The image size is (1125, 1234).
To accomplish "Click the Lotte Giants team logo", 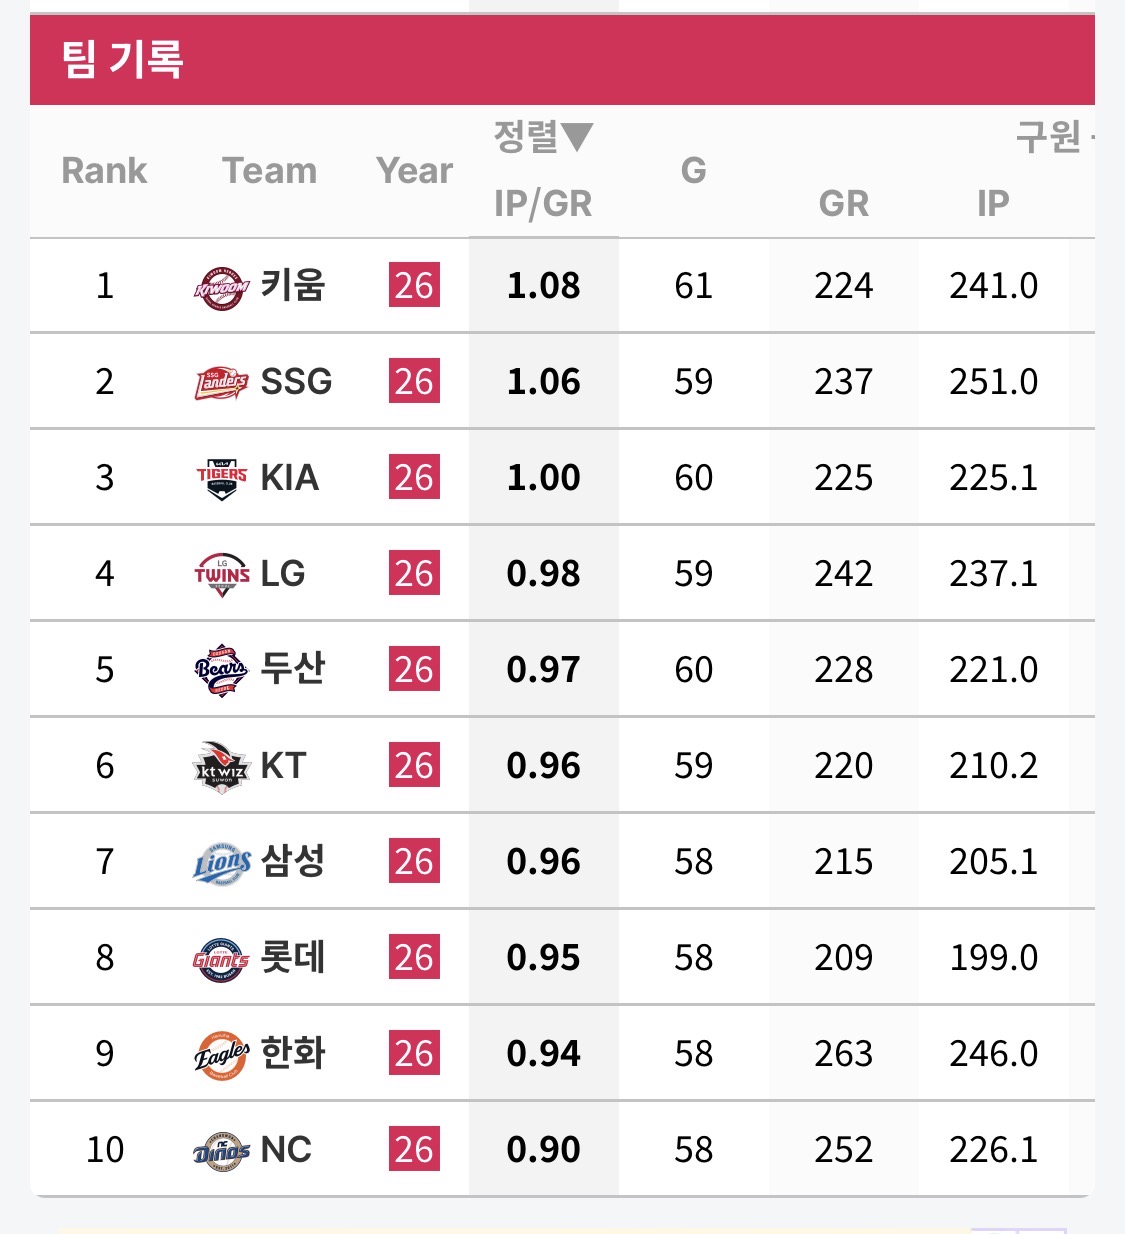I will pyautogui.click(x=221, y=959).
